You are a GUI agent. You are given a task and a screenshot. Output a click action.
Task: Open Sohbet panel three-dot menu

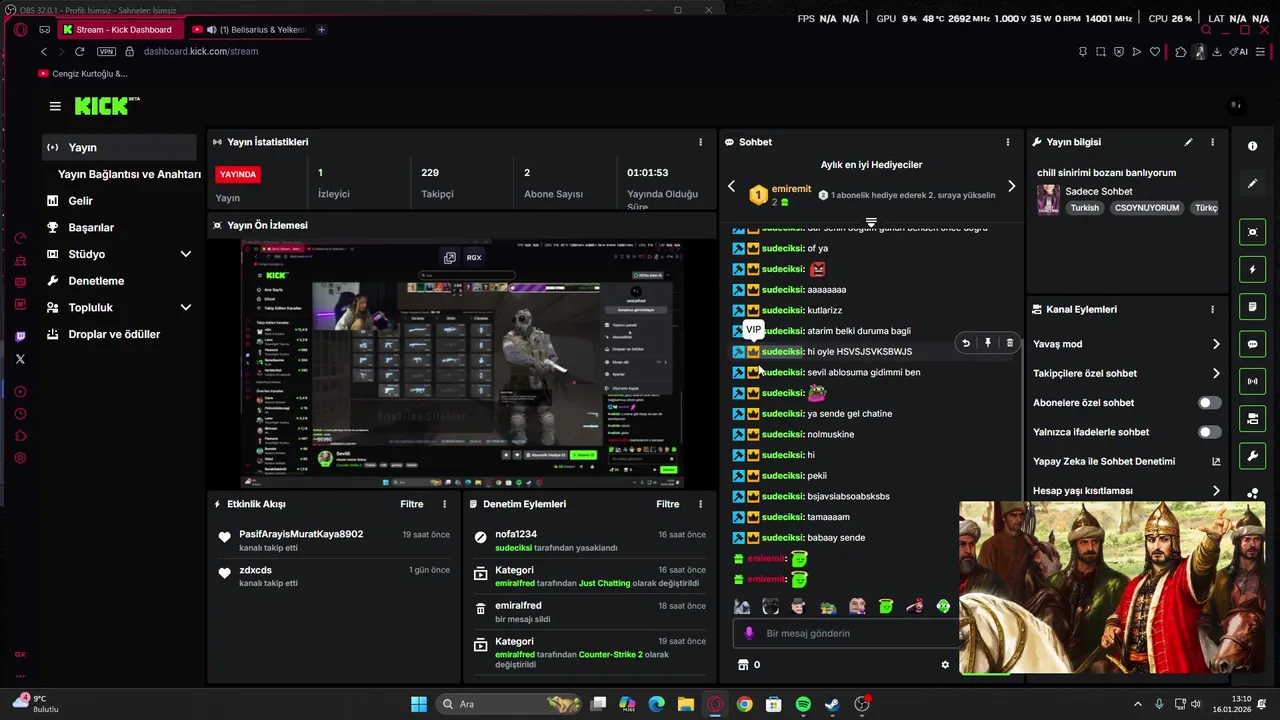(1007, 142)
